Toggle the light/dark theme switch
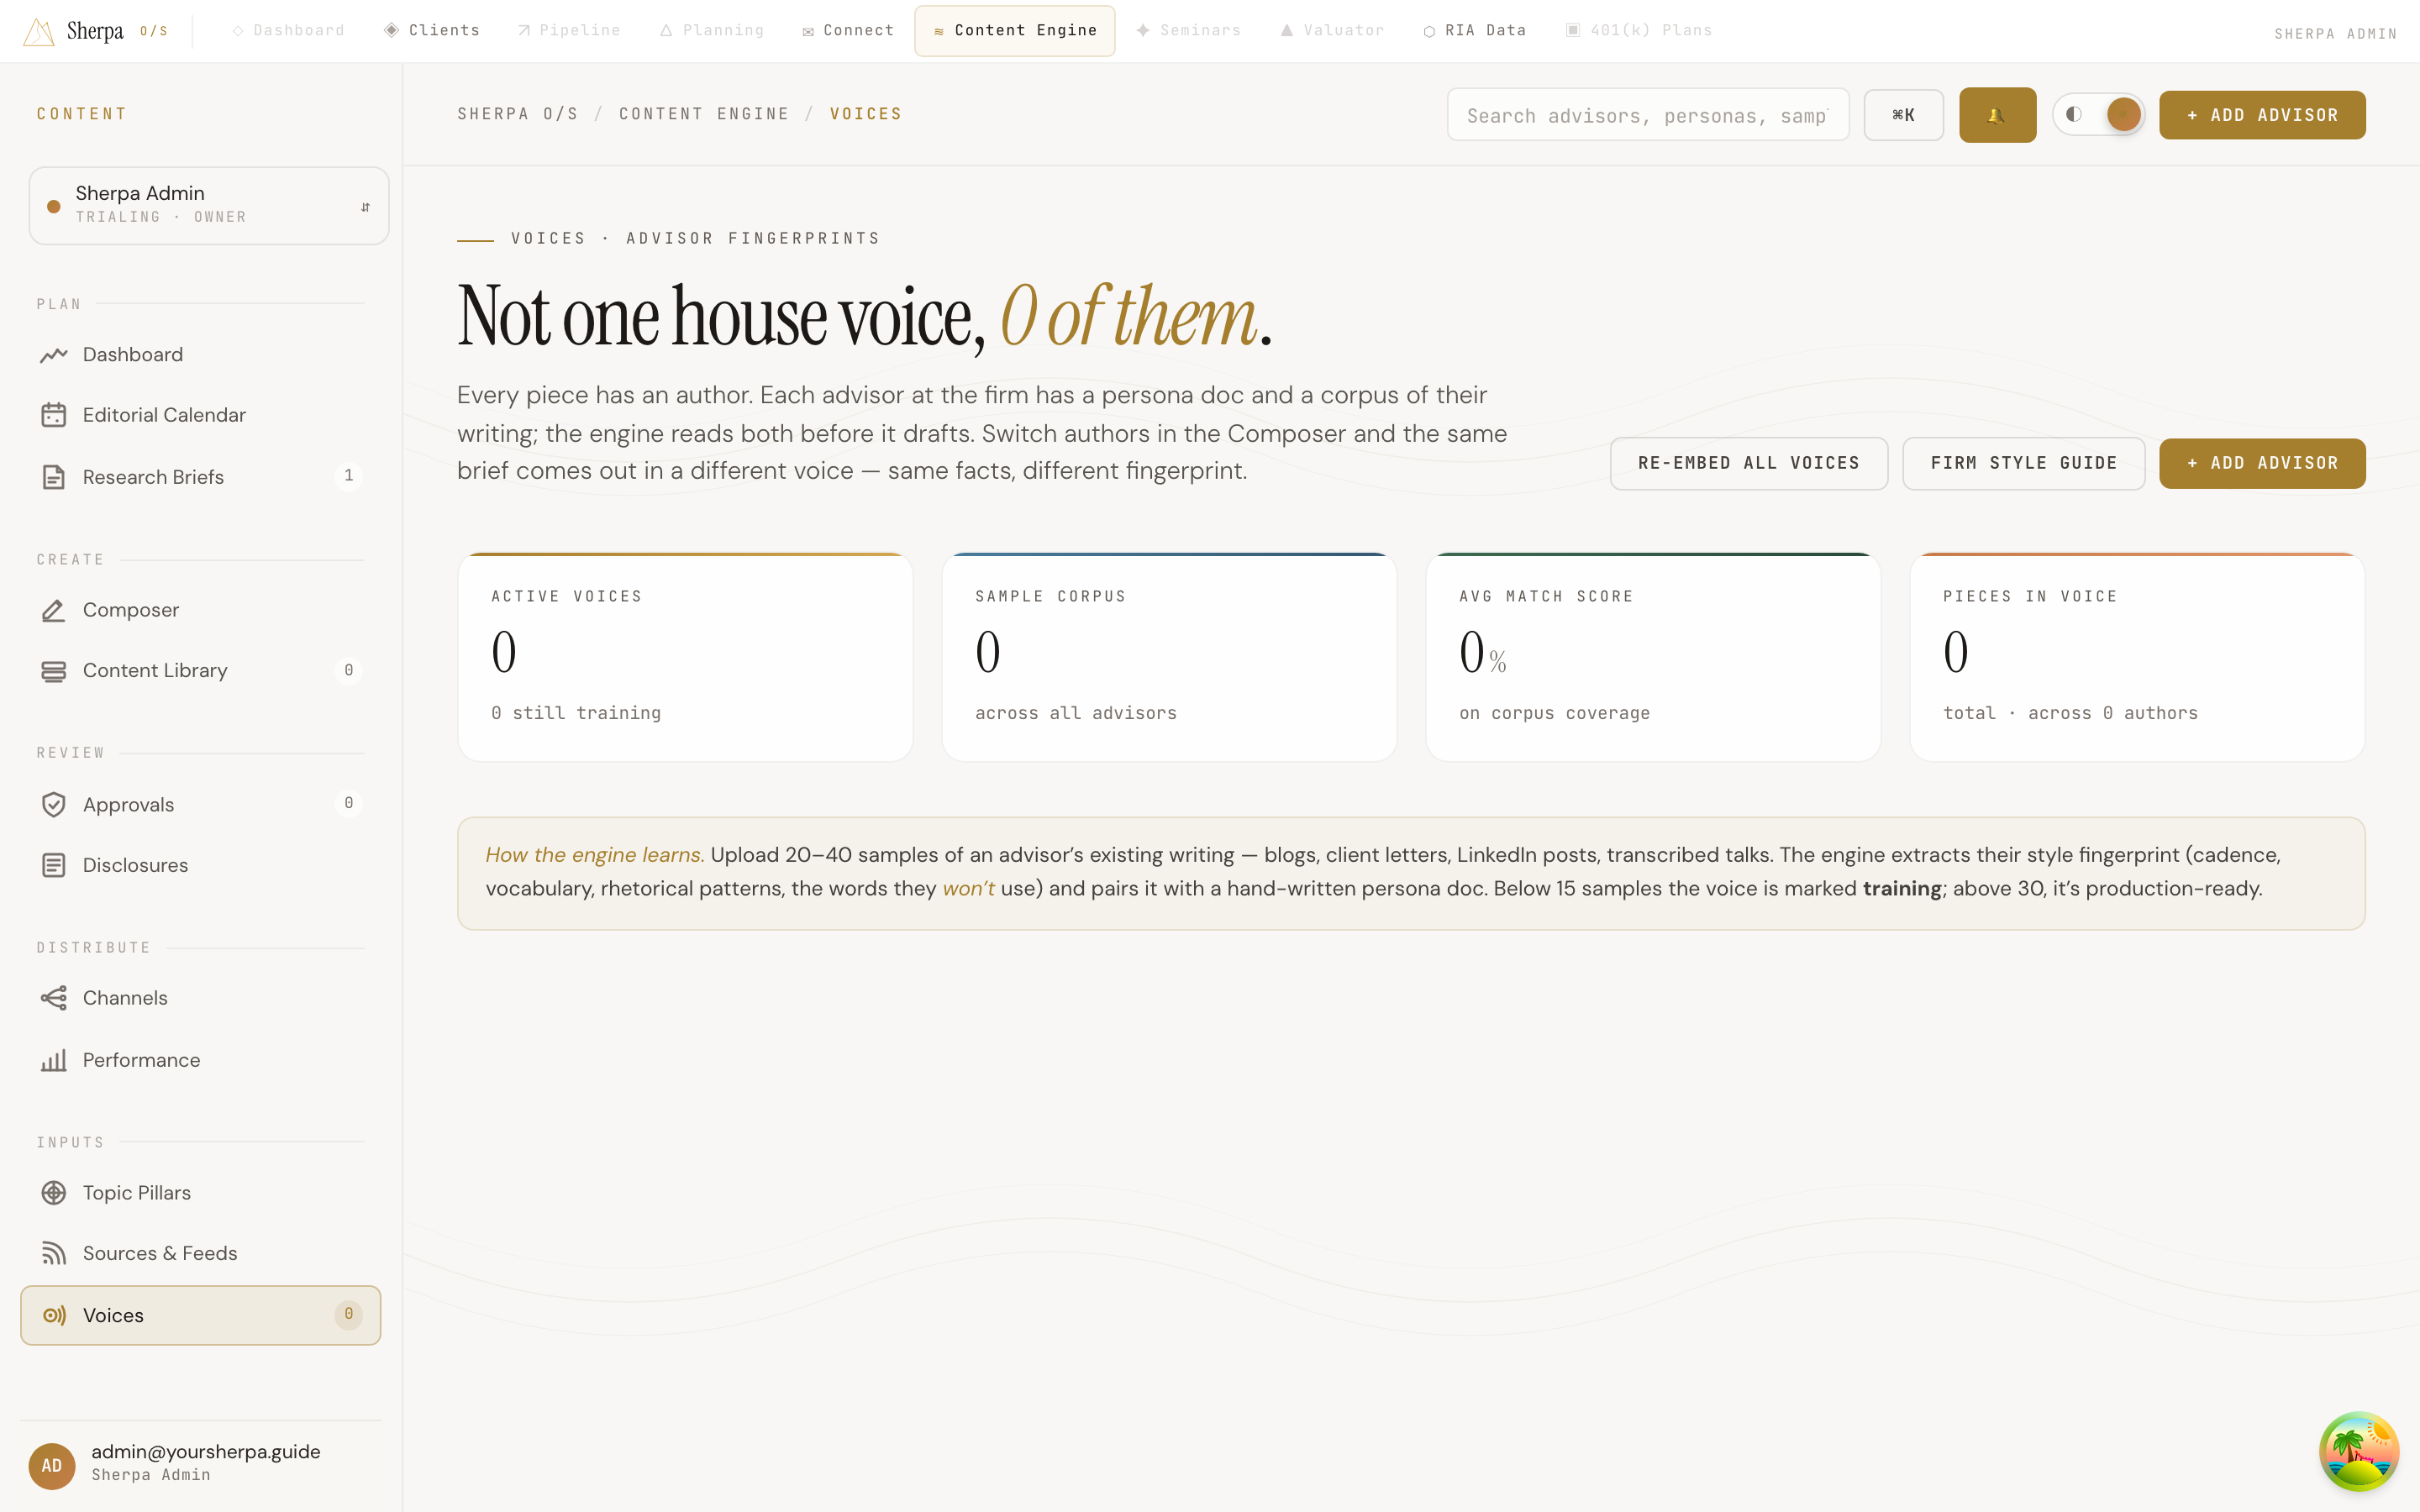The height and width of the screenshot is (1512, 2420). pyautogui.click(x=2098, y=115)
